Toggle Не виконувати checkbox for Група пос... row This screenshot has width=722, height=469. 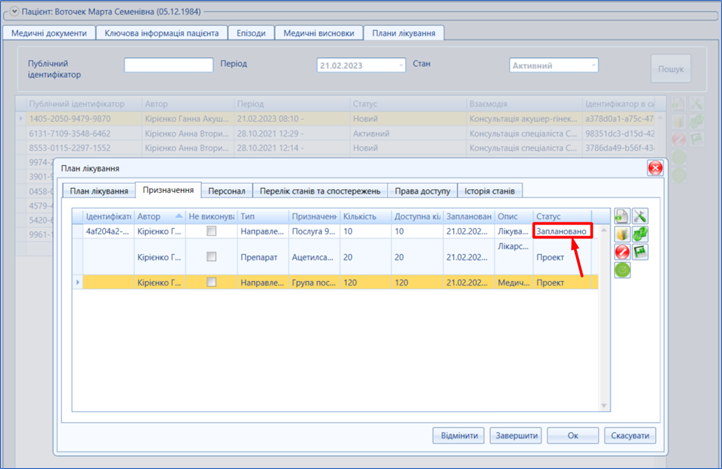point(211,282)
